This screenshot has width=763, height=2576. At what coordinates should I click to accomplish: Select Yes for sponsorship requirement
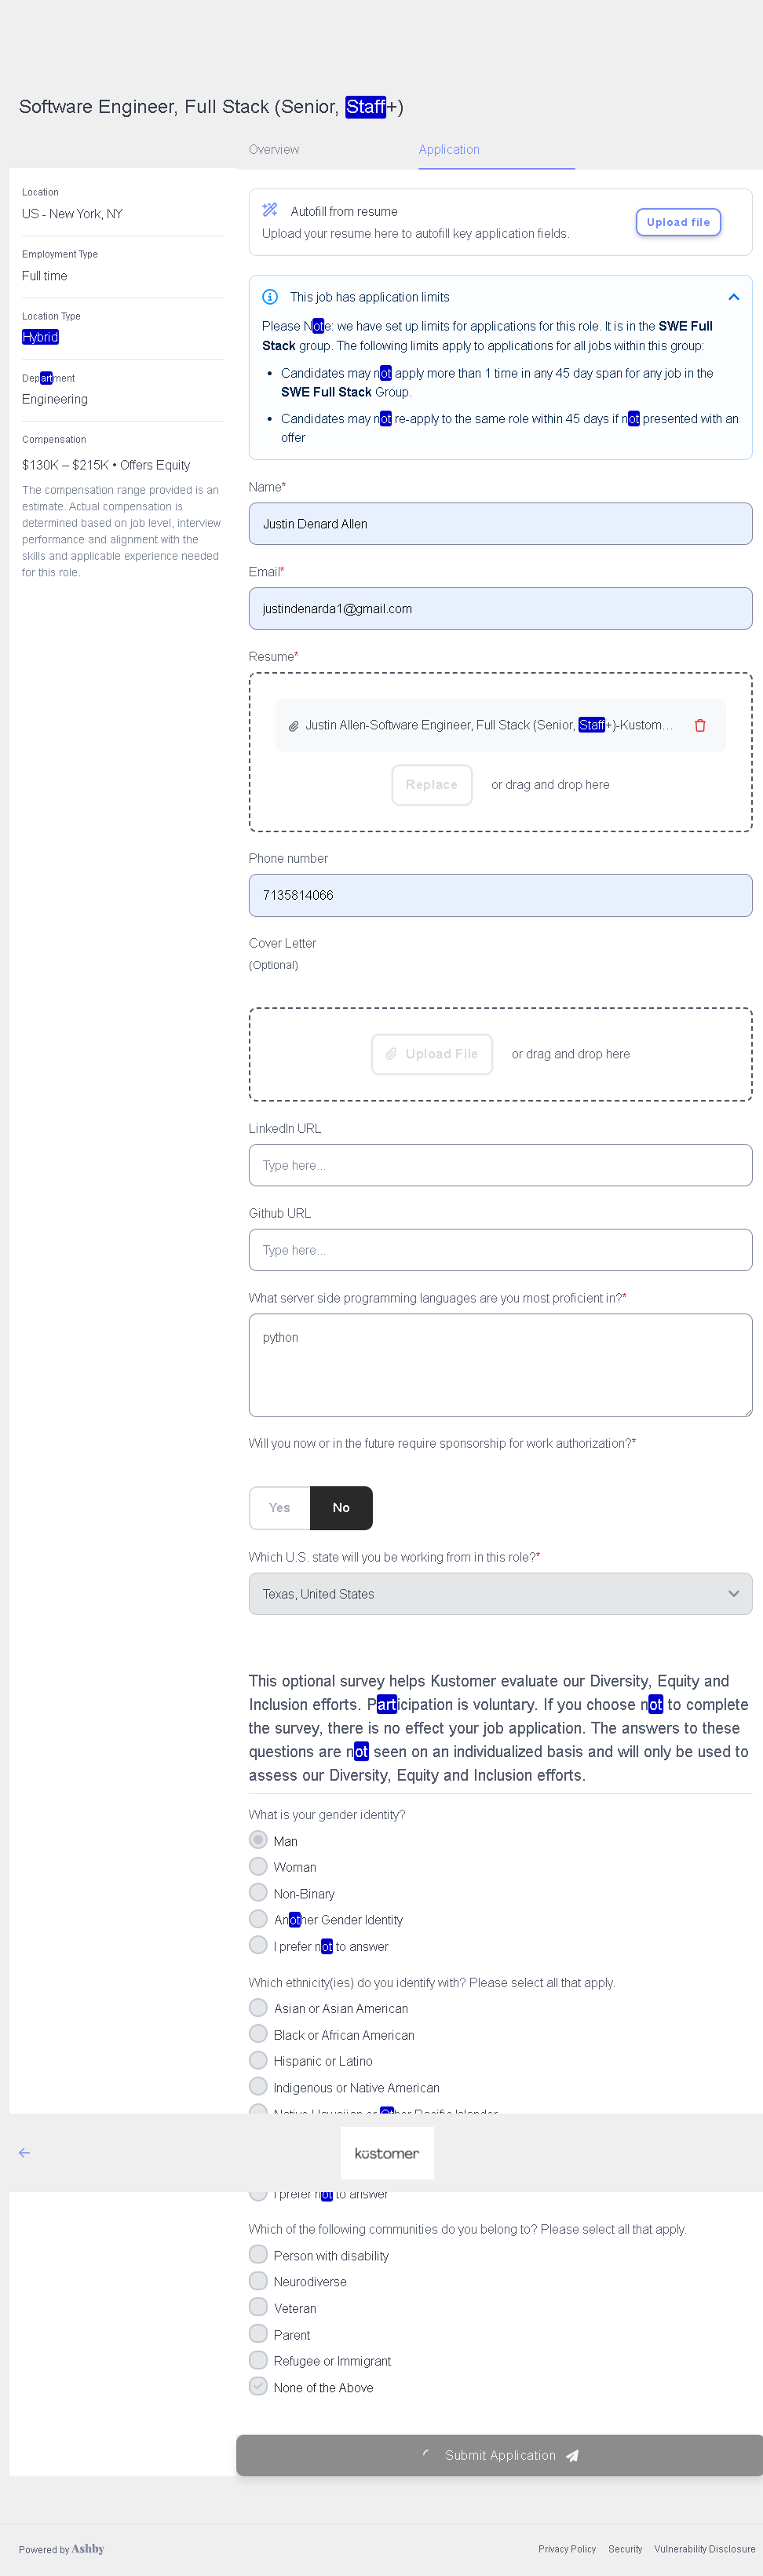point(279,1507)
